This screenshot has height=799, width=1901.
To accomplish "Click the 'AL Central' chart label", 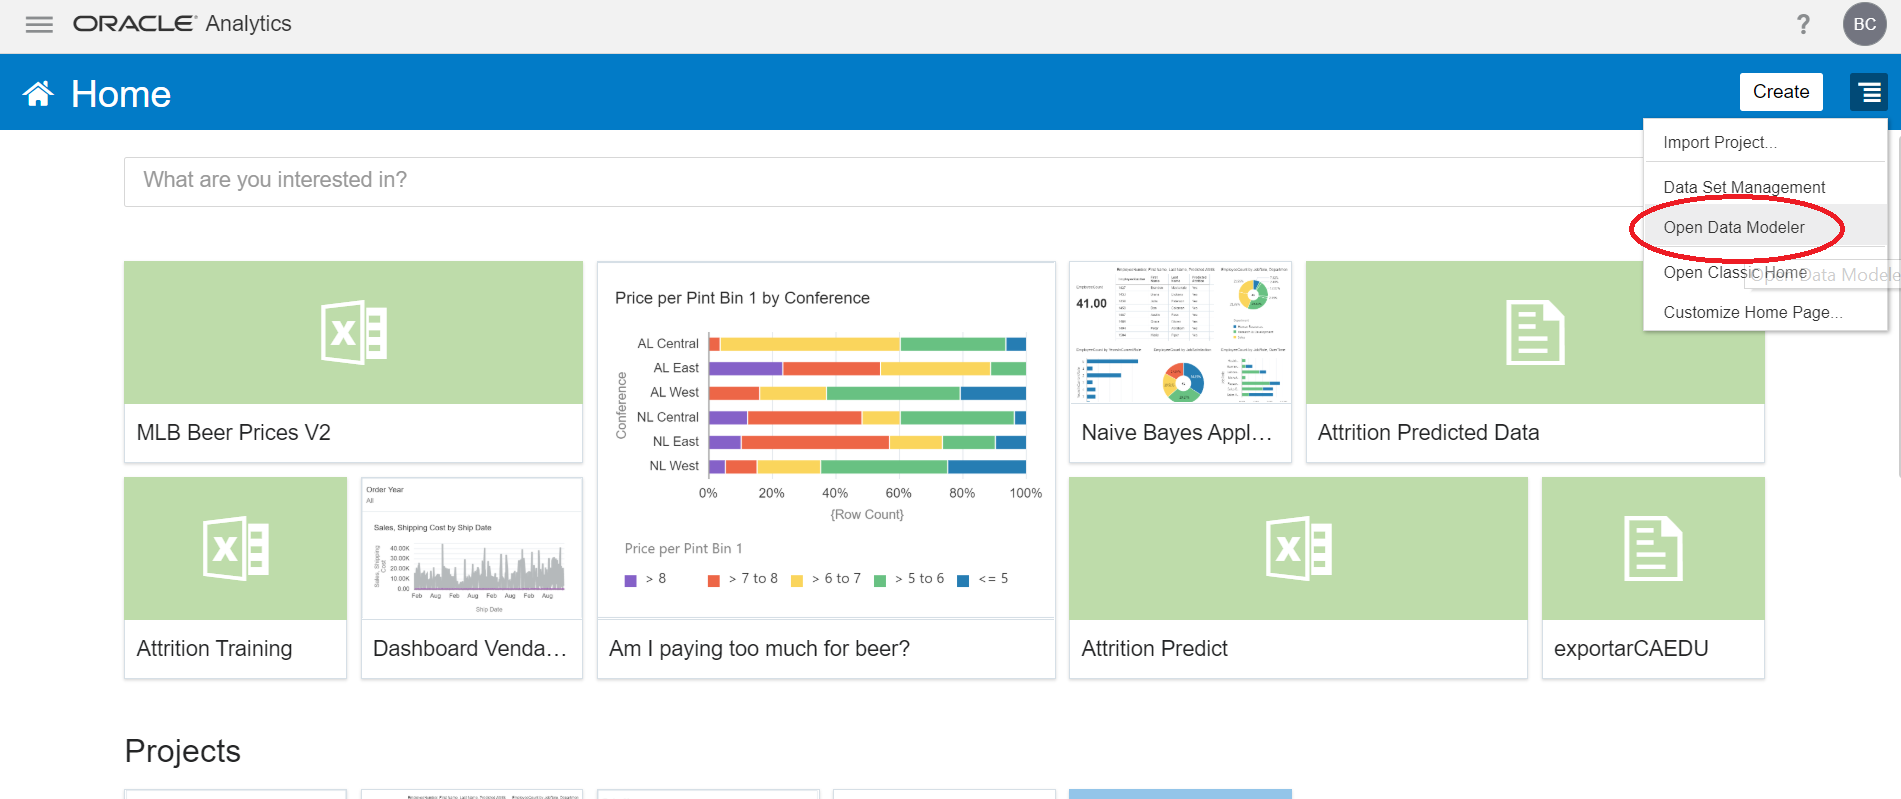I will 668,344.
